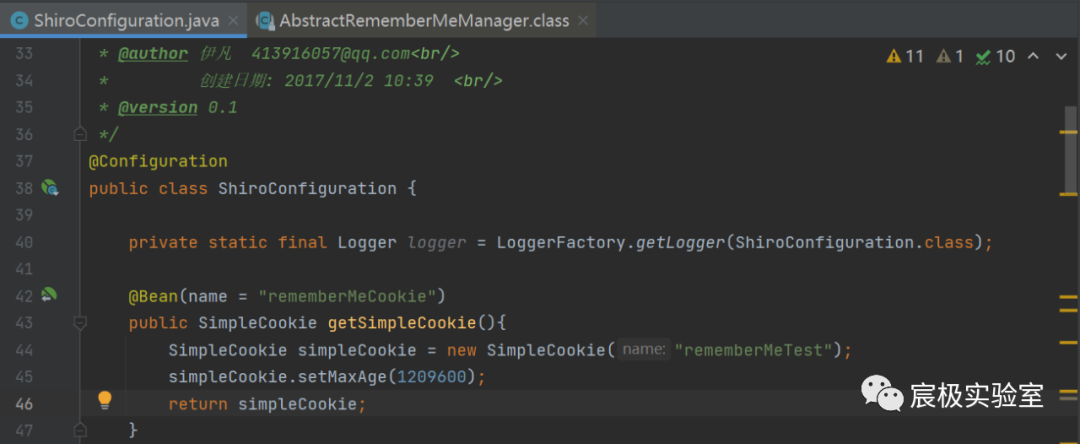
Task: Click the Java class icon on ShiroConfiguration tab
Action: click(x=19, y=20)
